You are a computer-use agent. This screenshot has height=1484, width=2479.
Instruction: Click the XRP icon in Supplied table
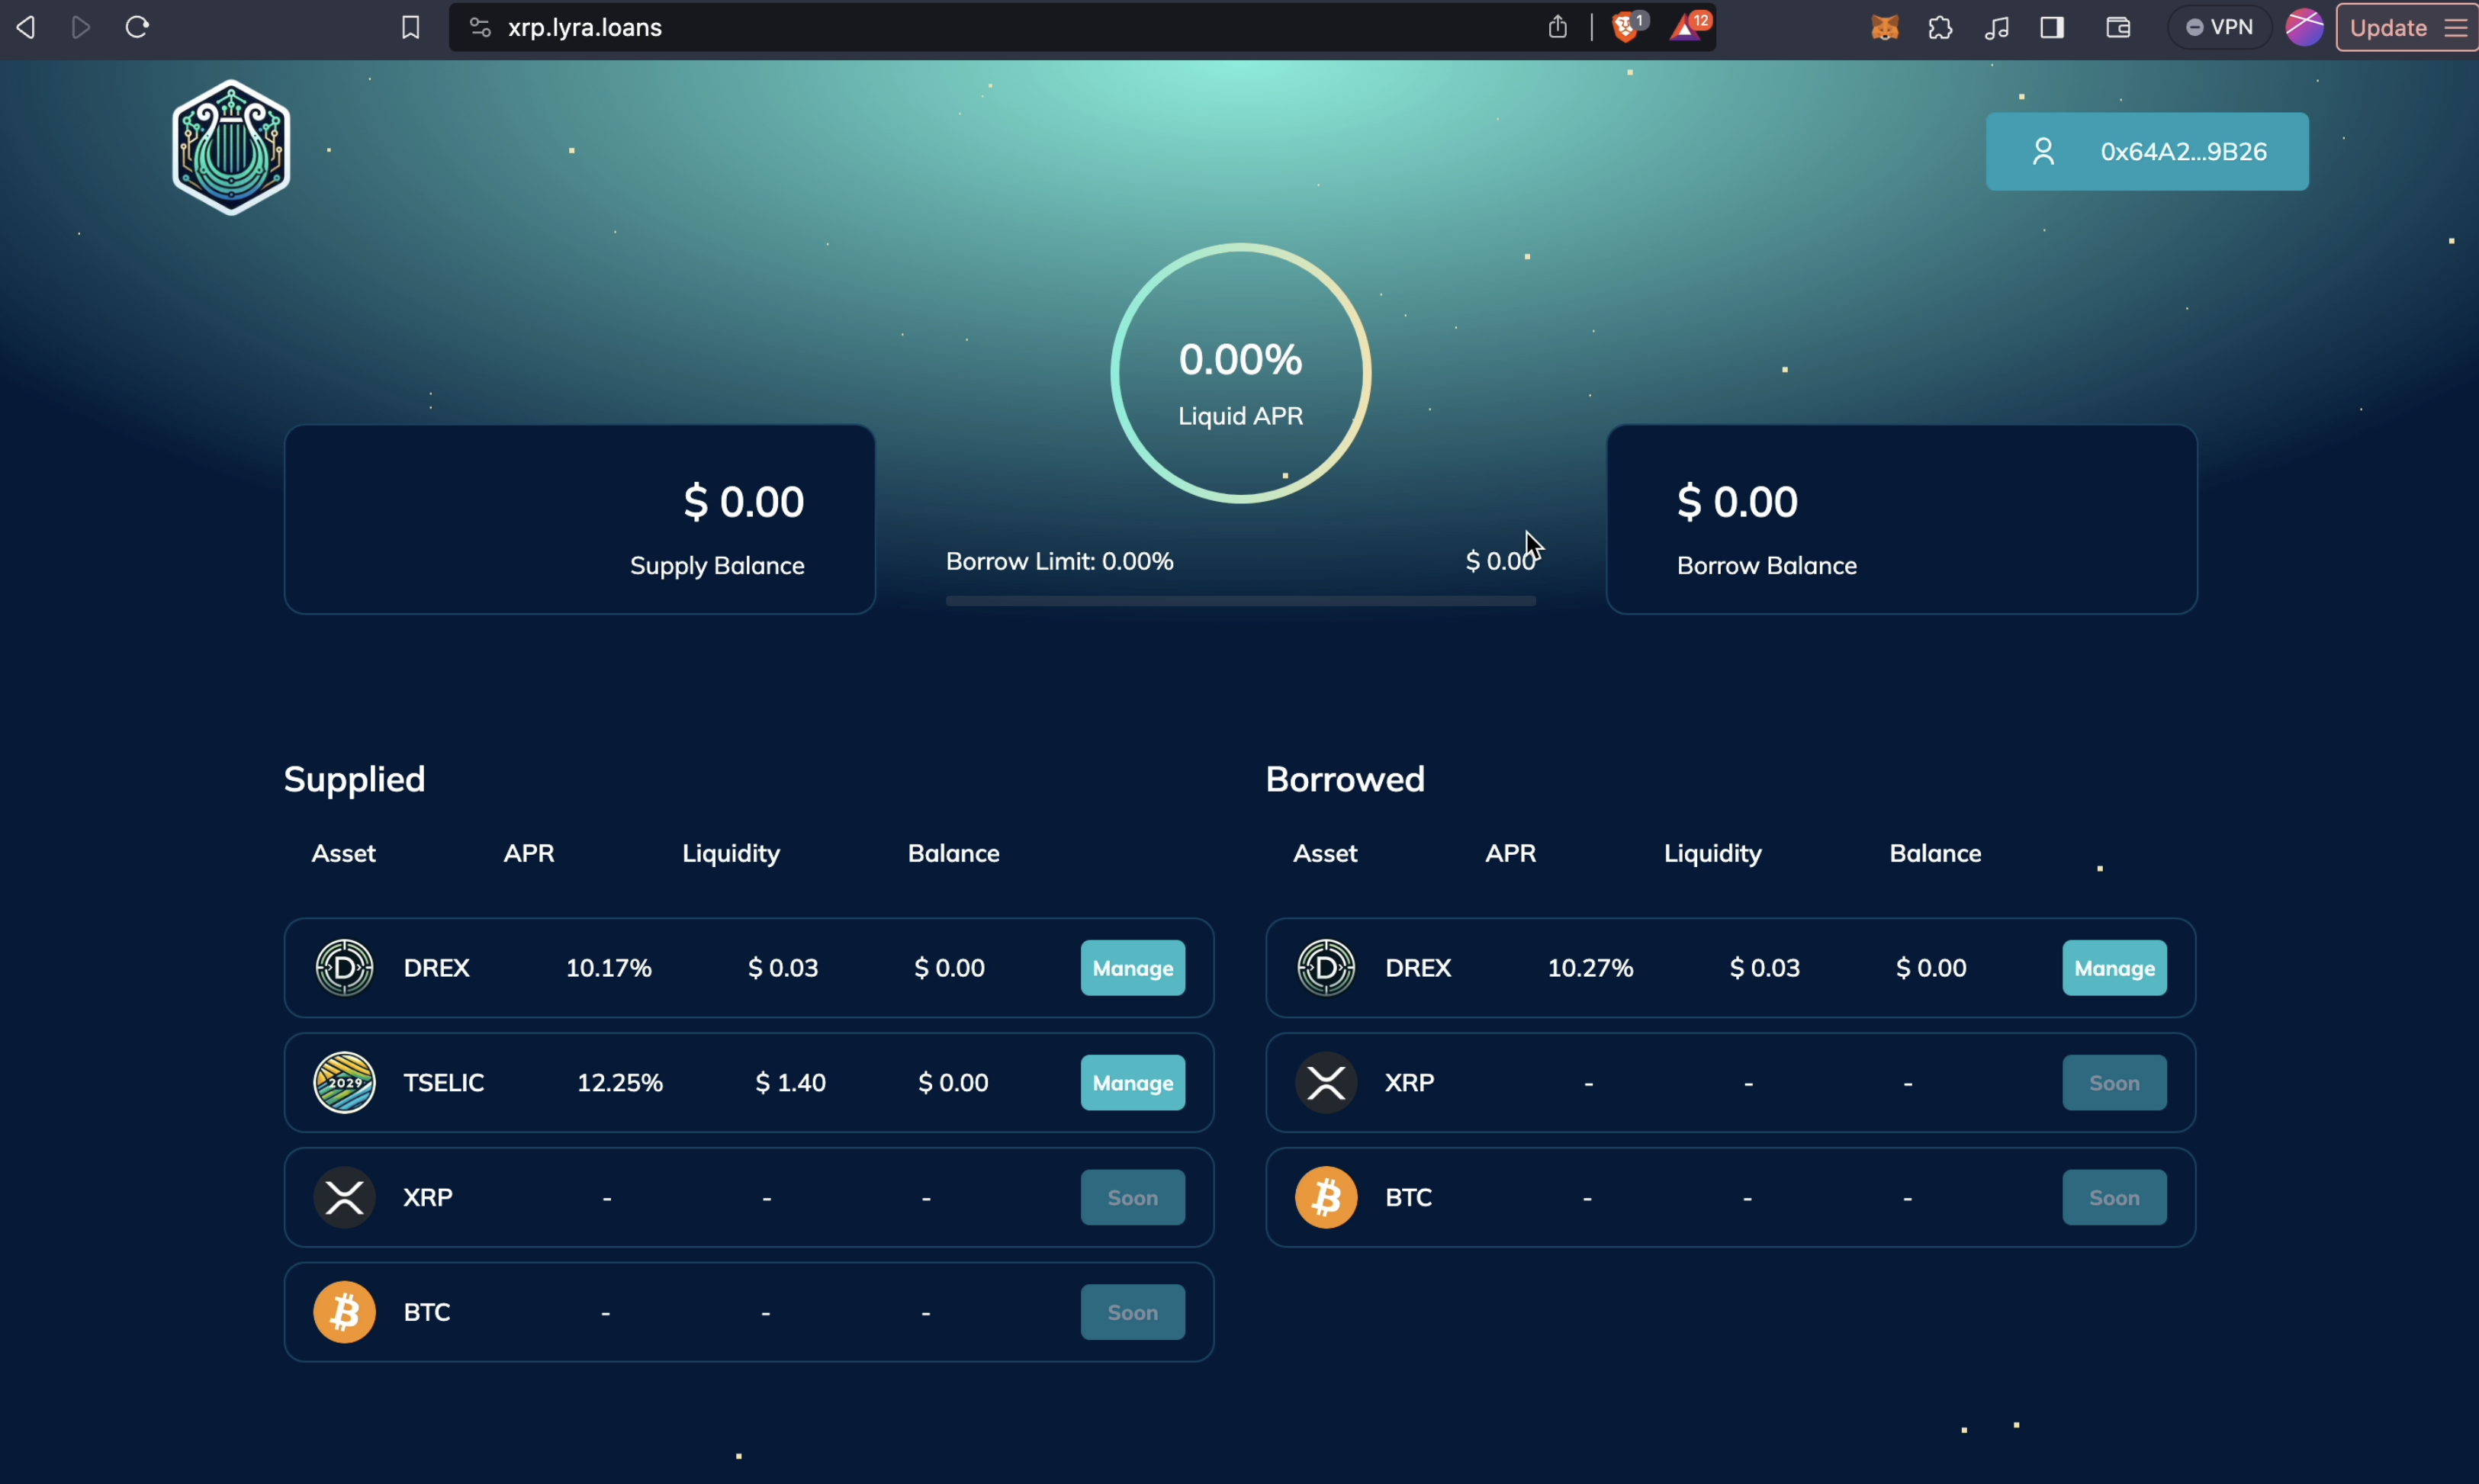(x=344, y=1196)
